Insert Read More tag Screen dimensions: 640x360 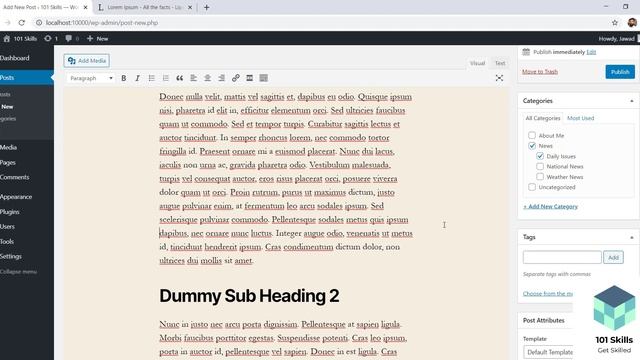249,78
